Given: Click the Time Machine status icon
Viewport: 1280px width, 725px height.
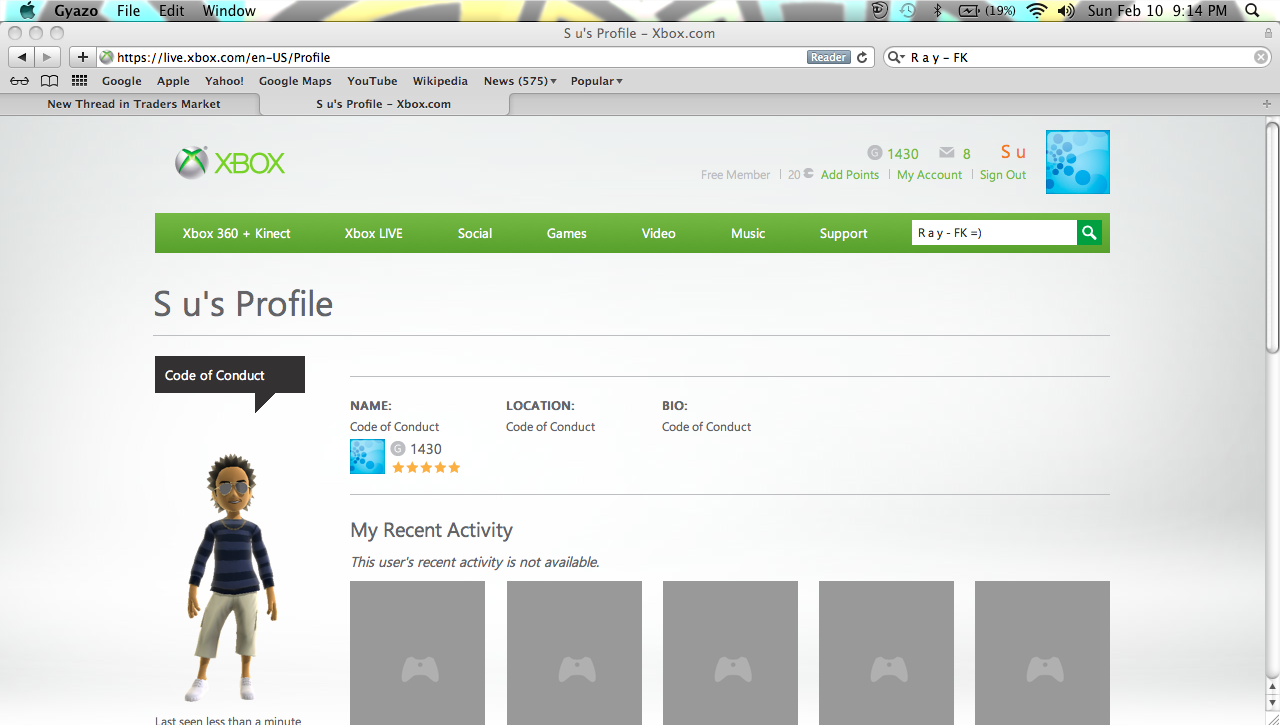Looking at the screenshot, I should [x=907, y=11].
